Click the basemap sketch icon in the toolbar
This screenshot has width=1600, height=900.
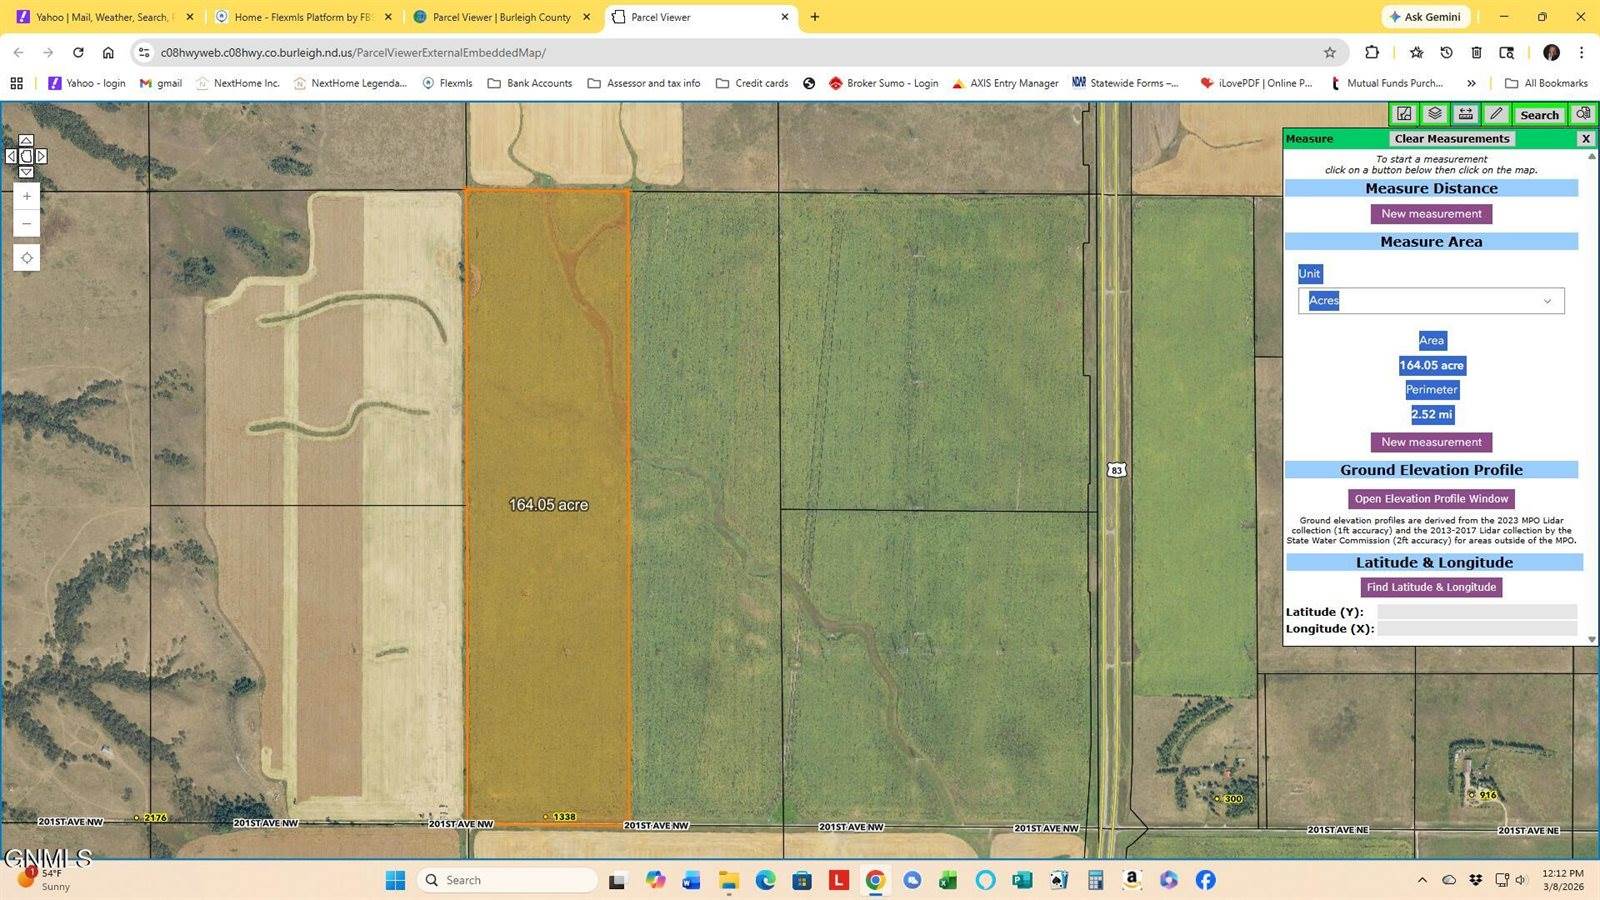click(x=1404, y=114)
